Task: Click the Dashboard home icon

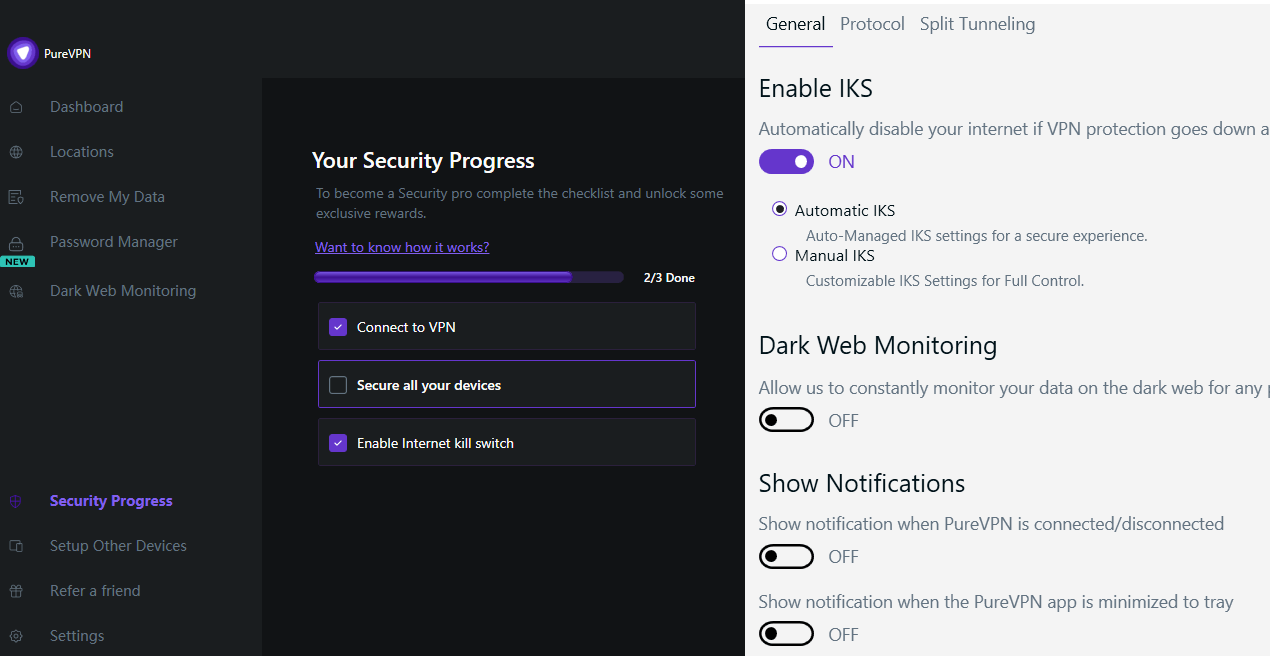Action: (16, 107)
